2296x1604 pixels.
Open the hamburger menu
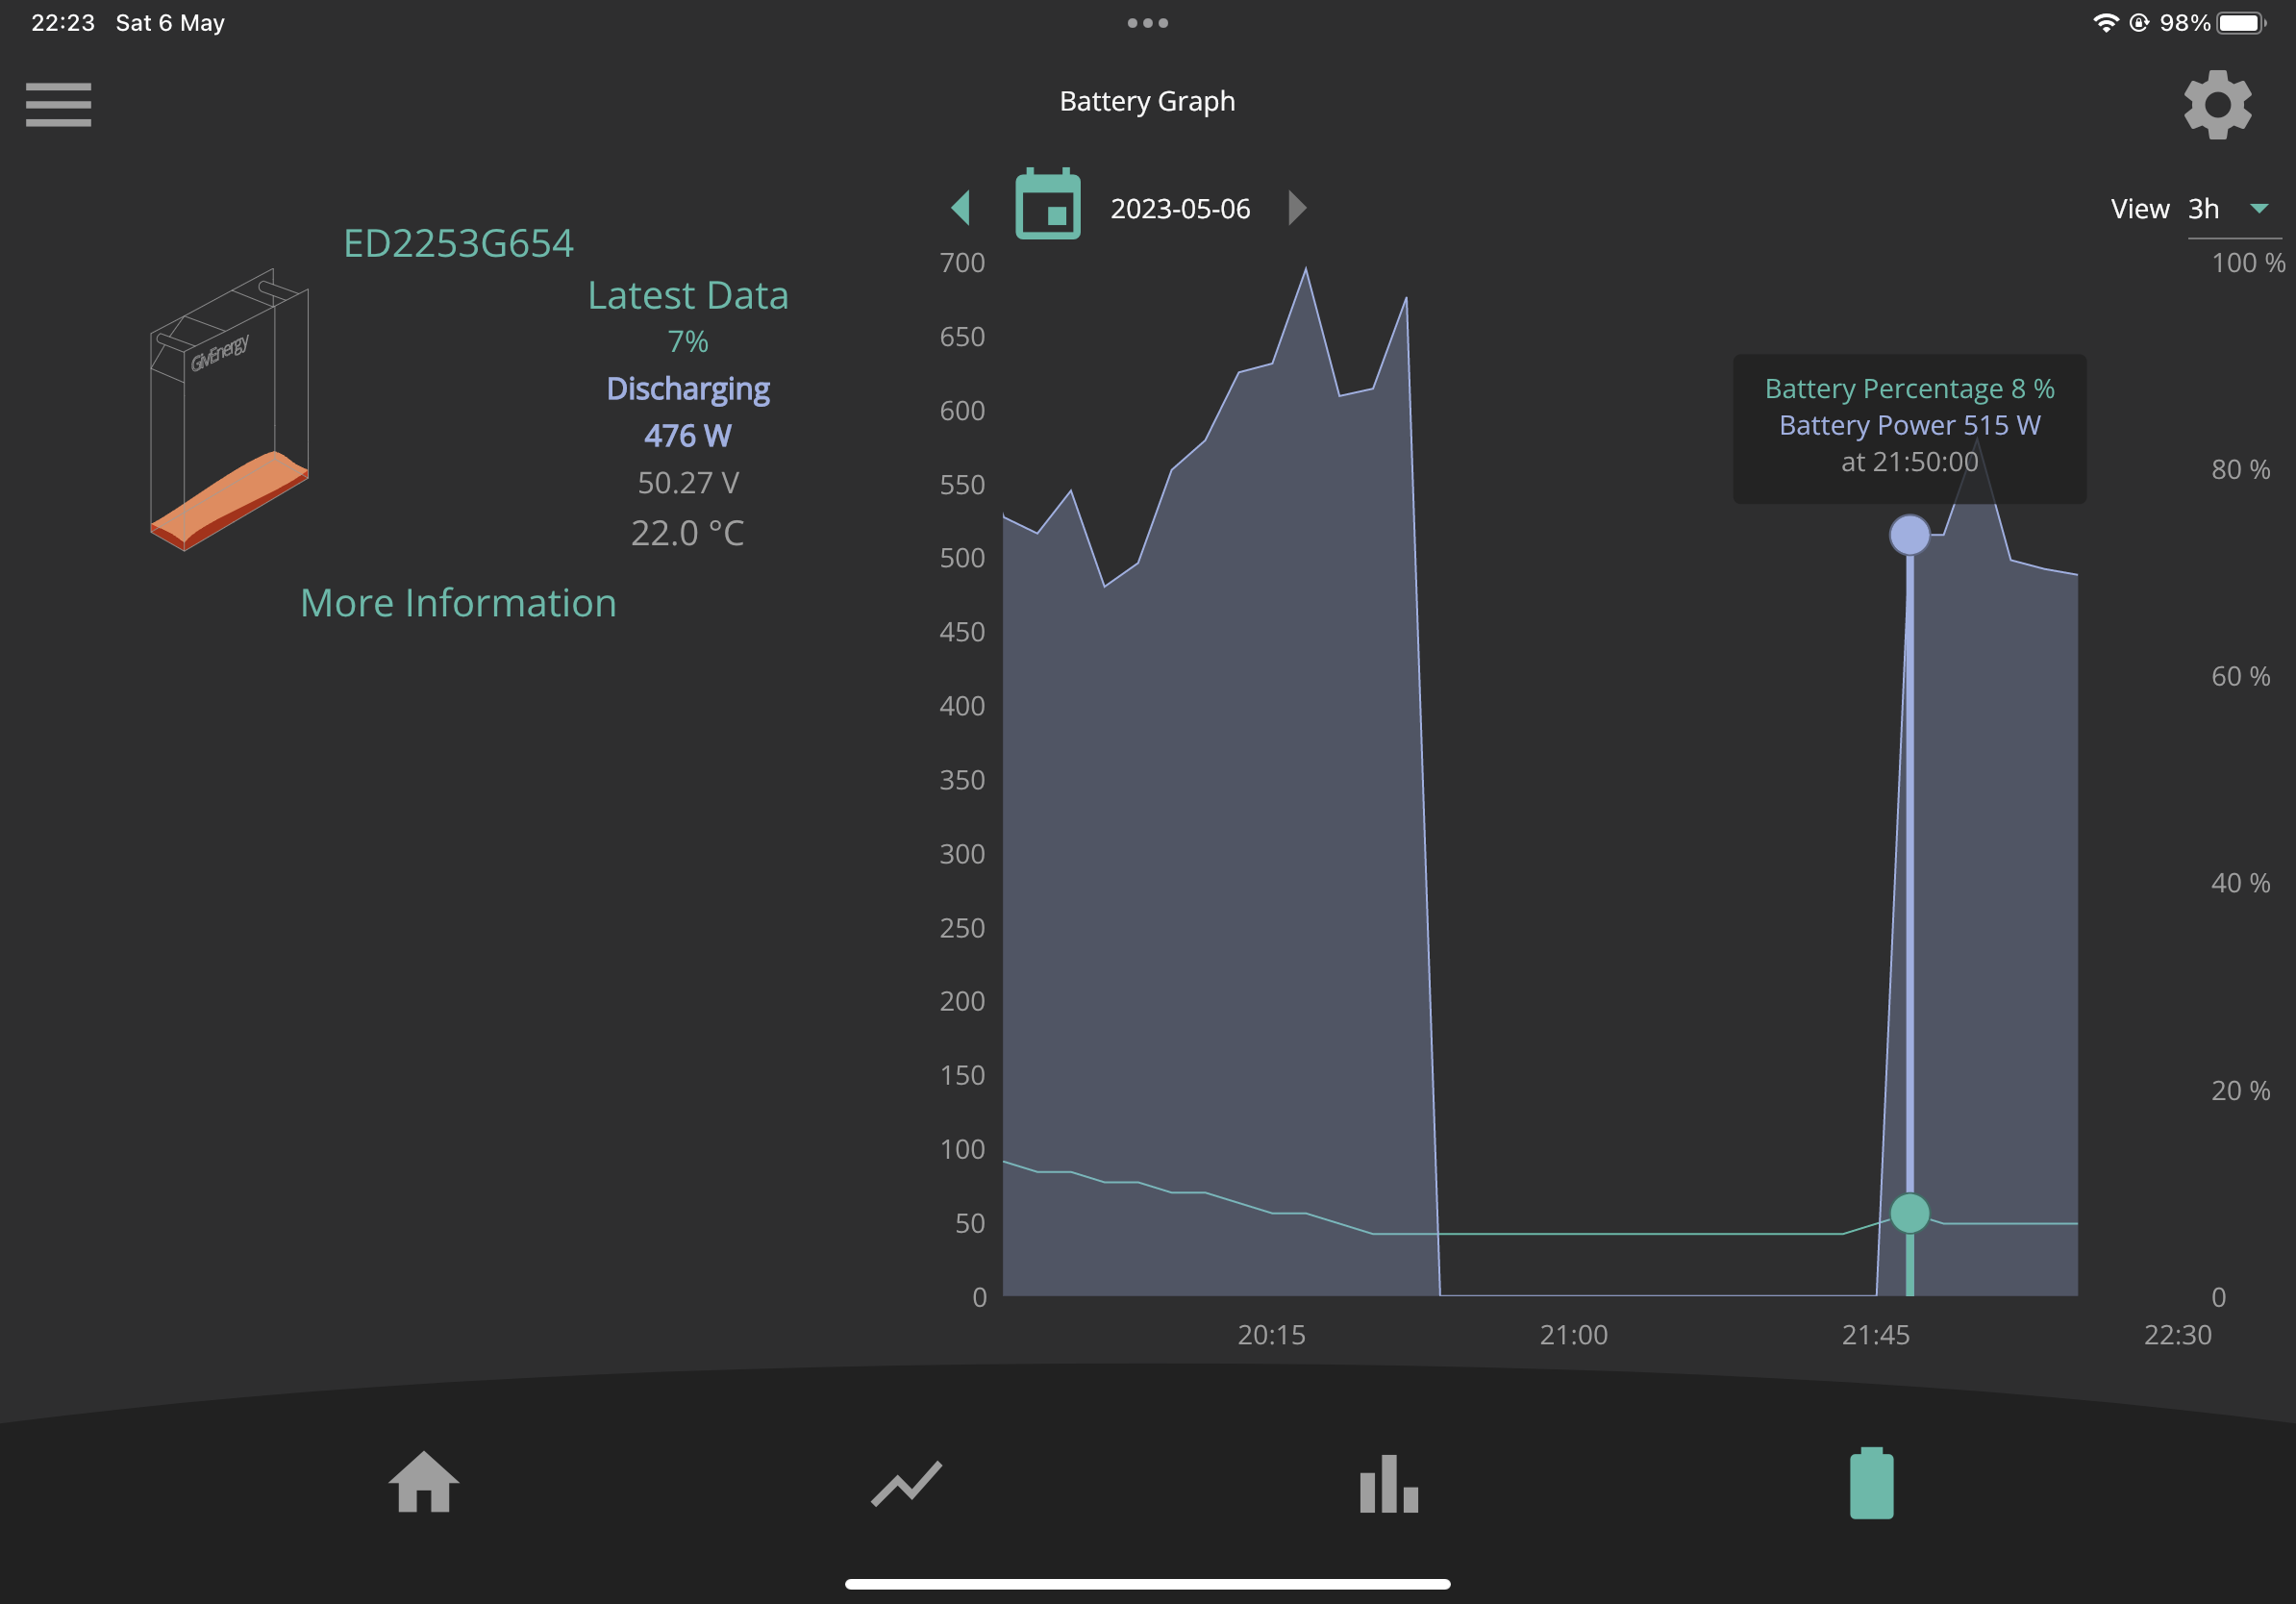(58, 105)
